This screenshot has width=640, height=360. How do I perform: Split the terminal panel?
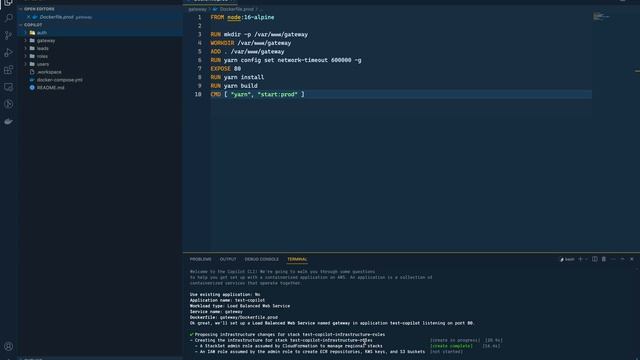(x=595, y=259)
